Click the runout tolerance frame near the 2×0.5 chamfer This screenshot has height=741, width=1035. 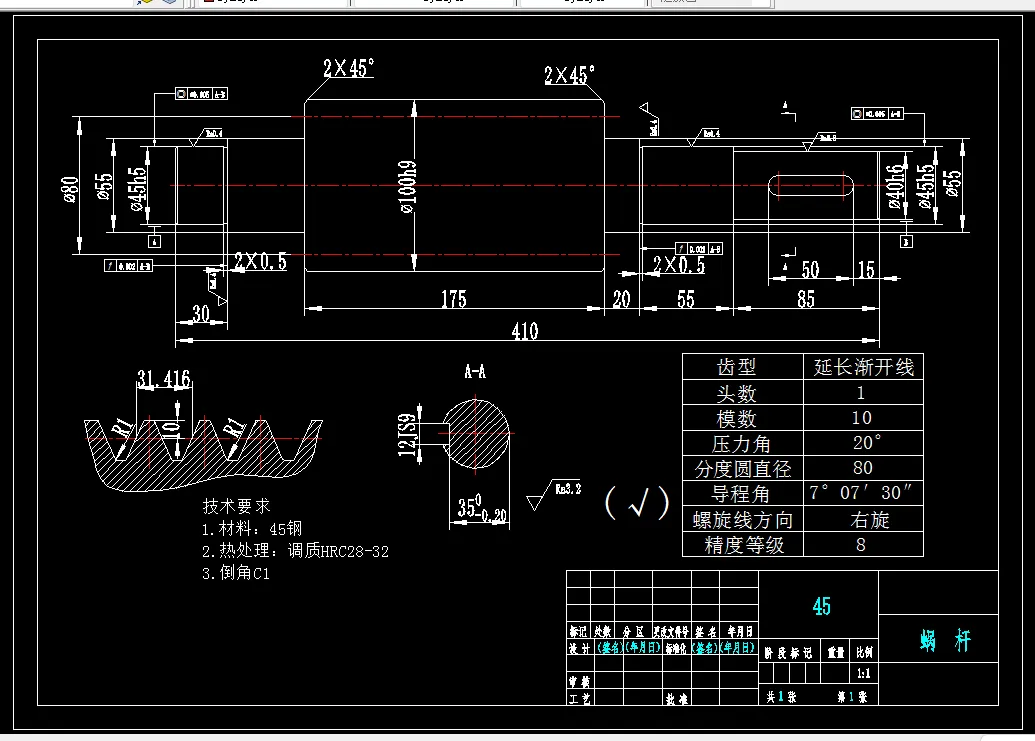tap(700, 248)
